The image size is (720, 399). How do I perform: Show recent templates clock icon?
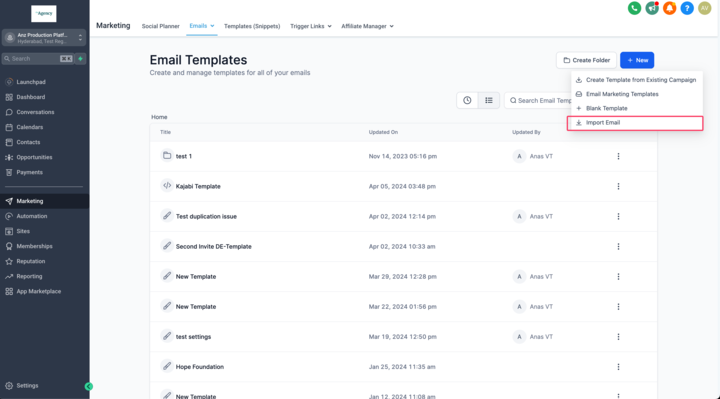point(467,100)
